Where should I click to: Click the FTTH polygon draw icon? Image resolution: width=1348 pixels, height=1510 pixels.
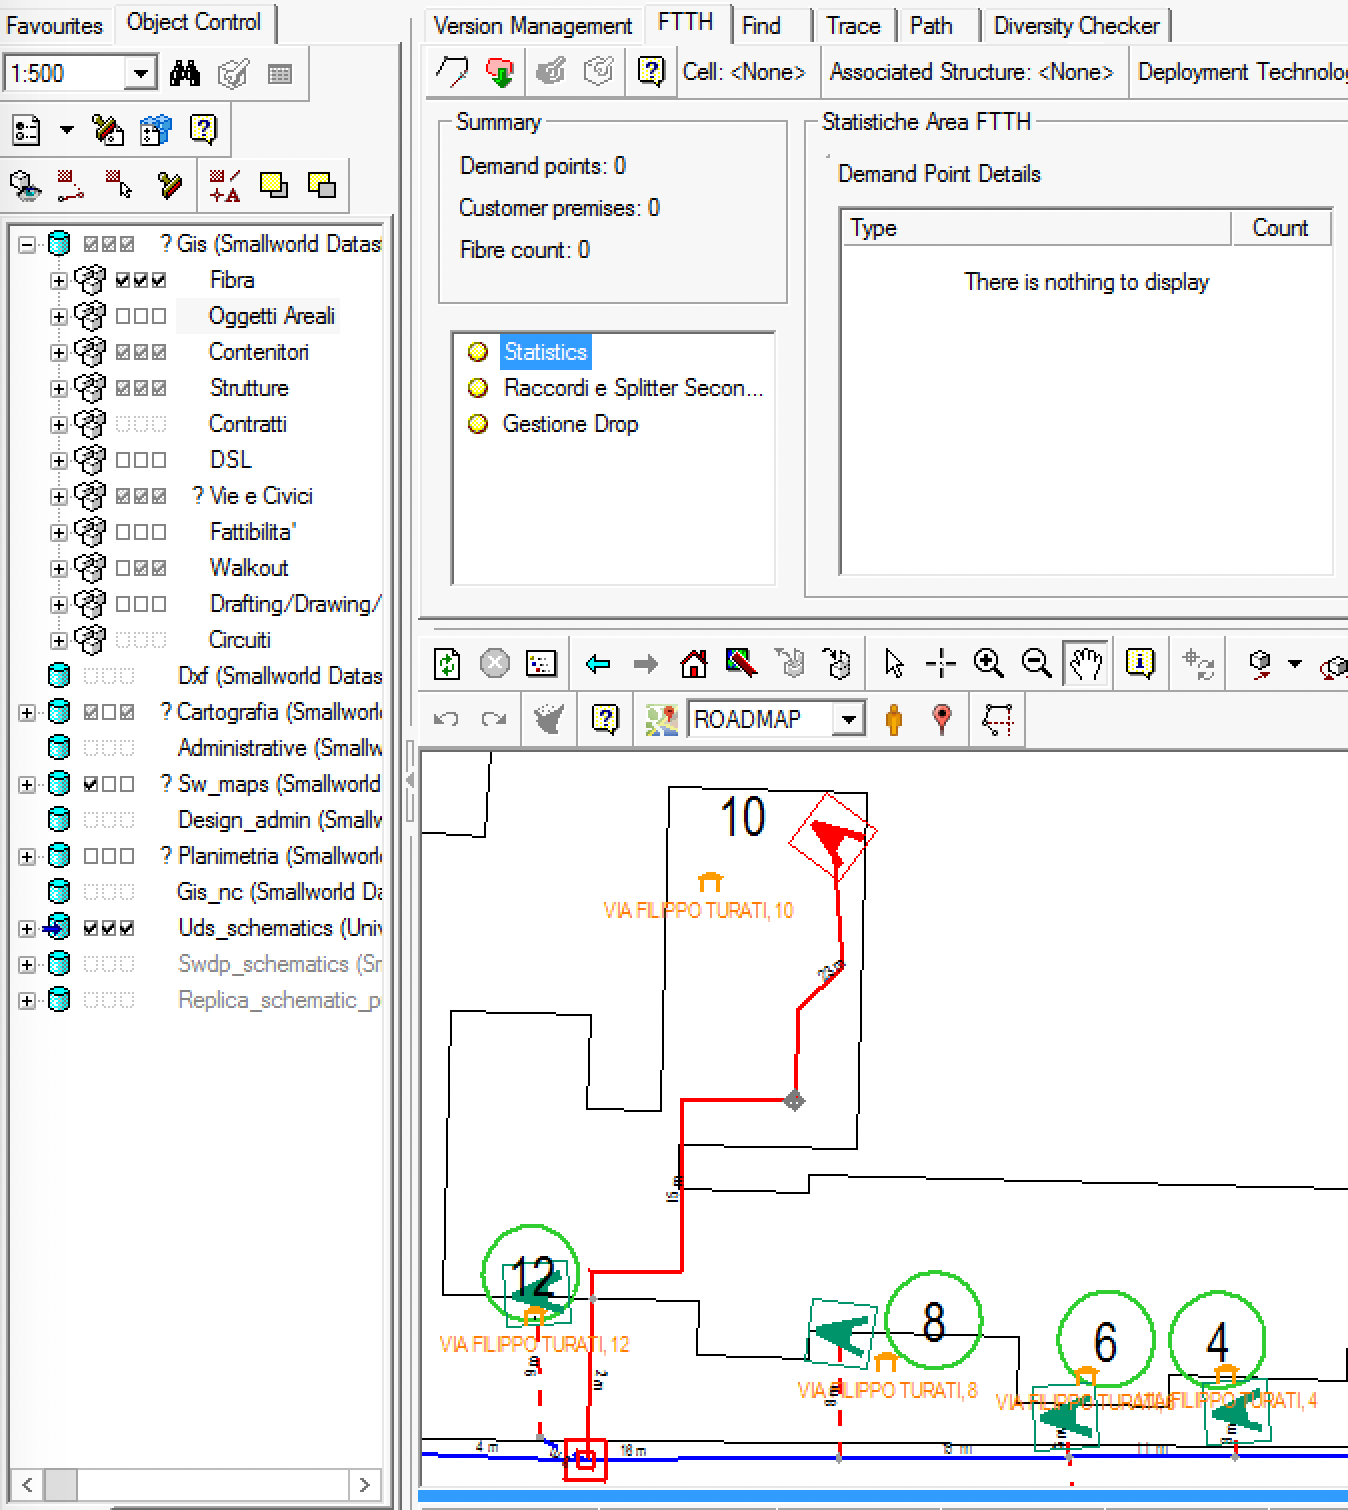tap(452, 71)
